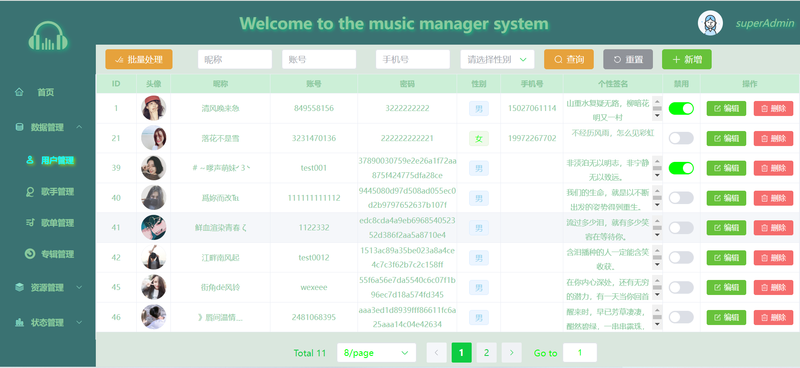800x368 pixels.
Task: Click the playlist icon beside 歌单管理
Action: 30,223
